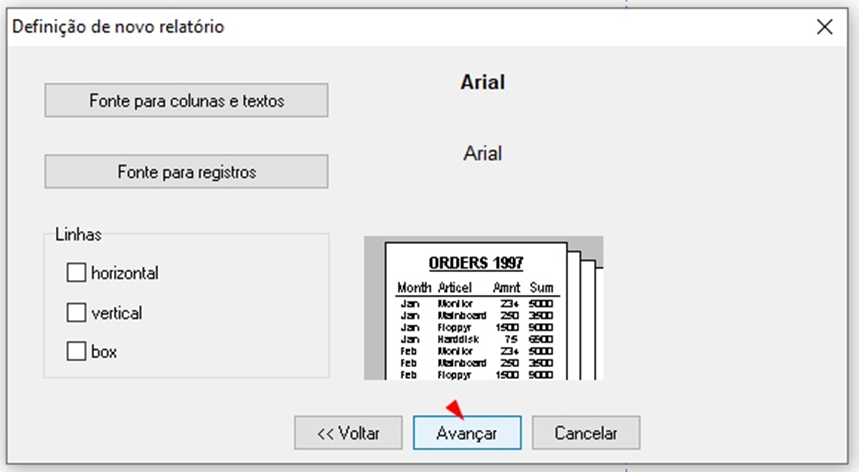This screenshot has width=859, height=472.
Task: Click the 'Fonte para registros' button
Action: pyautogui.click(x=186, y=172)
